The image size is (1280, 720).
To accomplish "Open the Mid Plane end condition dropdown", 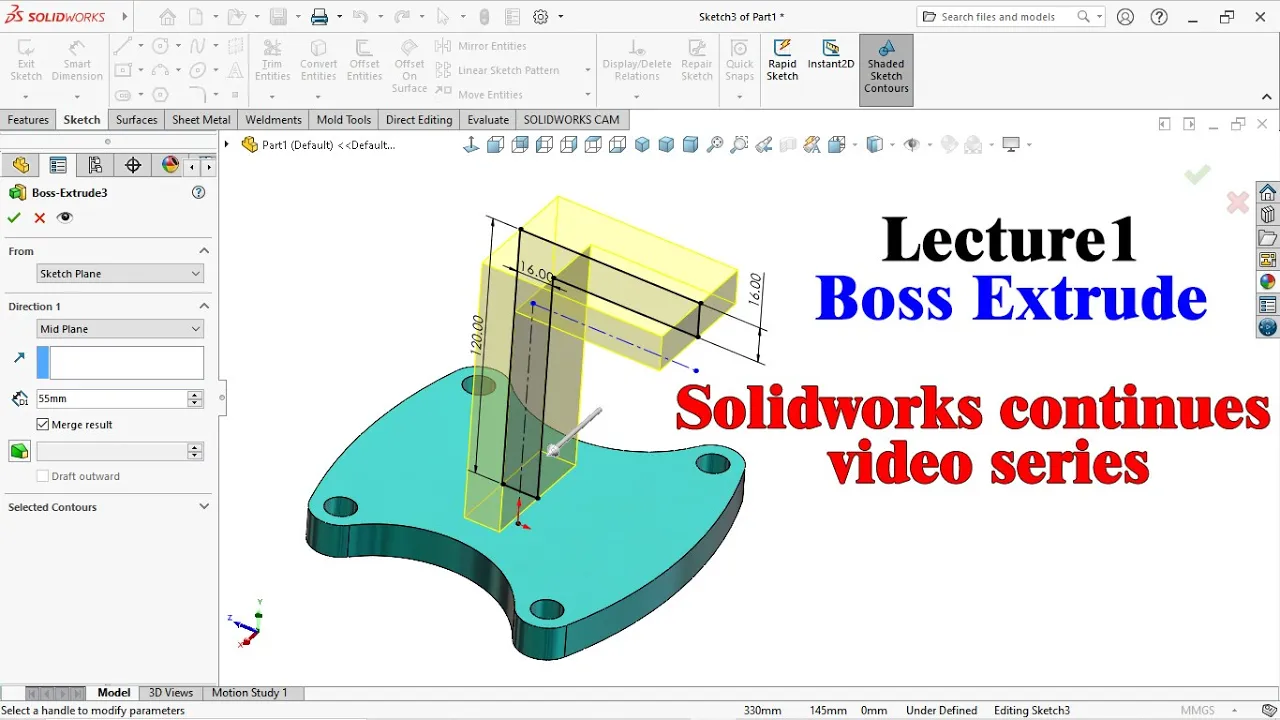I will 120,328.
